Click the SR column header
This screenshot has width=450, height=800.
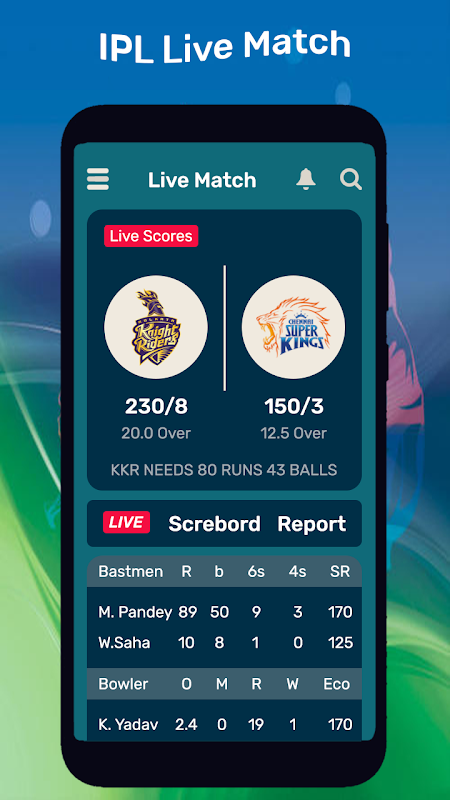pyautogui.click(x=340, y=571)
